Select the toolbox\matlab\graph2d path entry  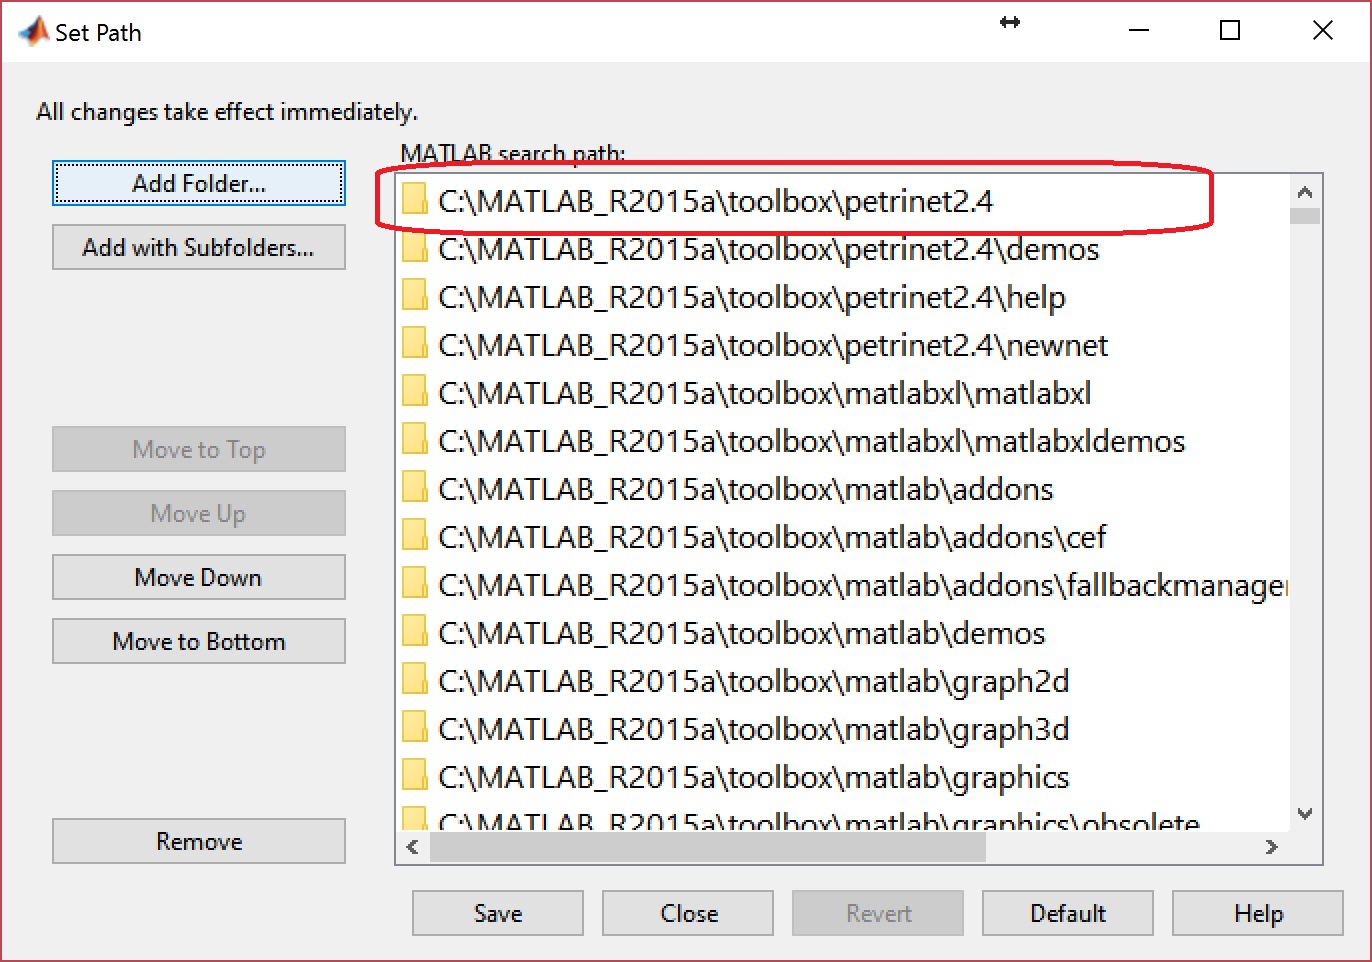[843, 681]
